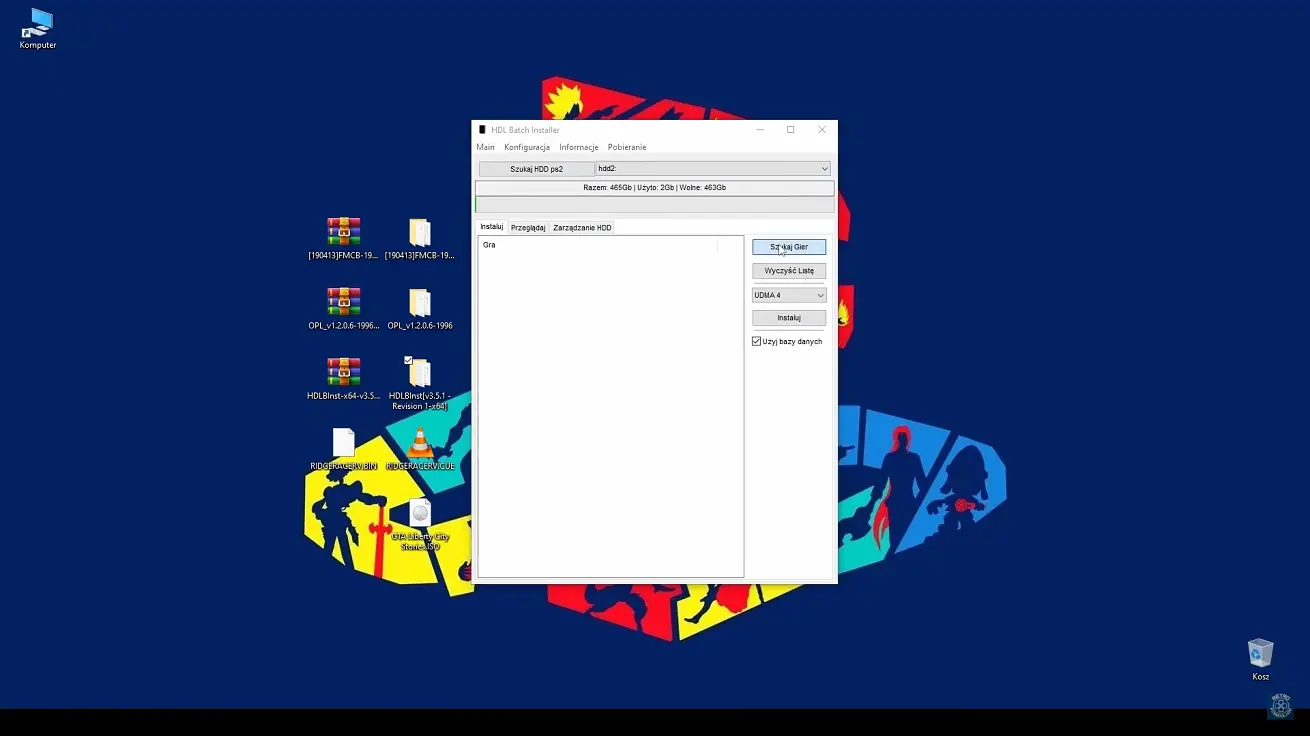Expand the hdd2: drive dropdown
Screen dimensions: 1310x736
824,169
